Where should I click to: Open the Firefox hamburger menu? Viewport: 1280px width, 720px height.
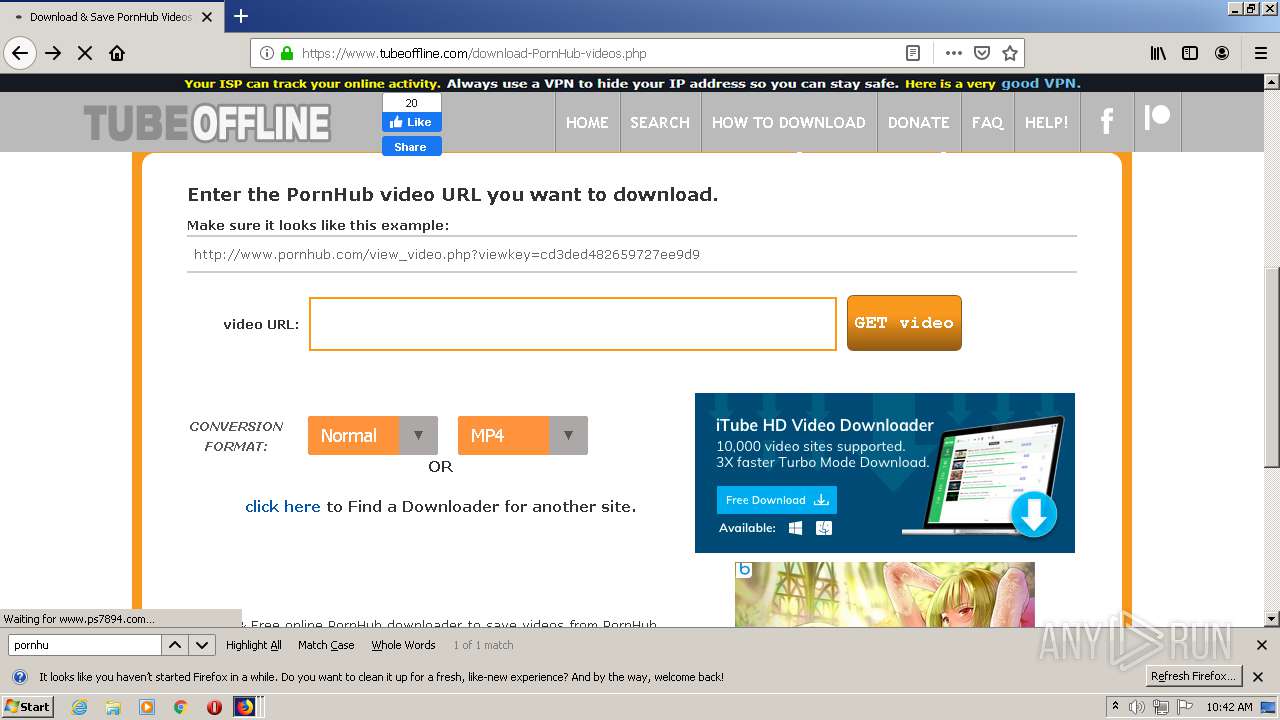point(1261,53)
